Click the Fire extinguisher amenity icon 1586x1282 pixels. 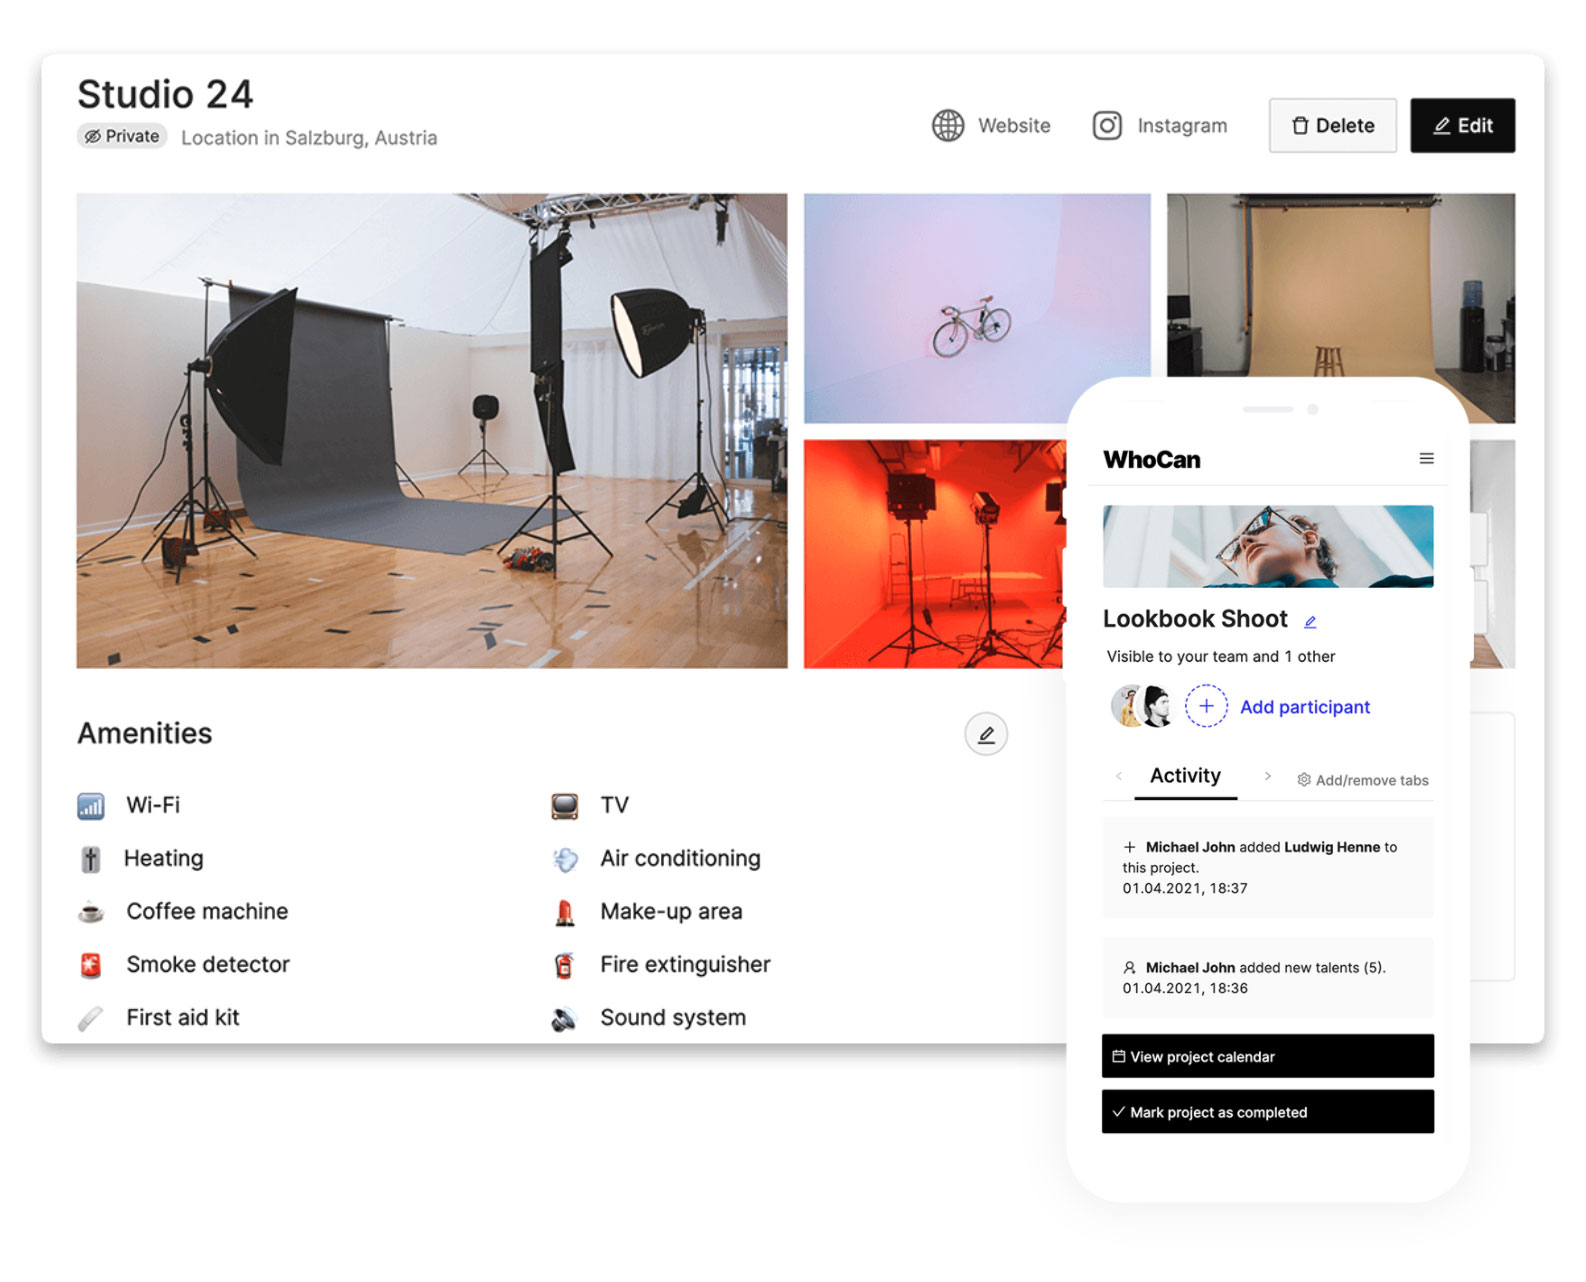pos(564,965)
